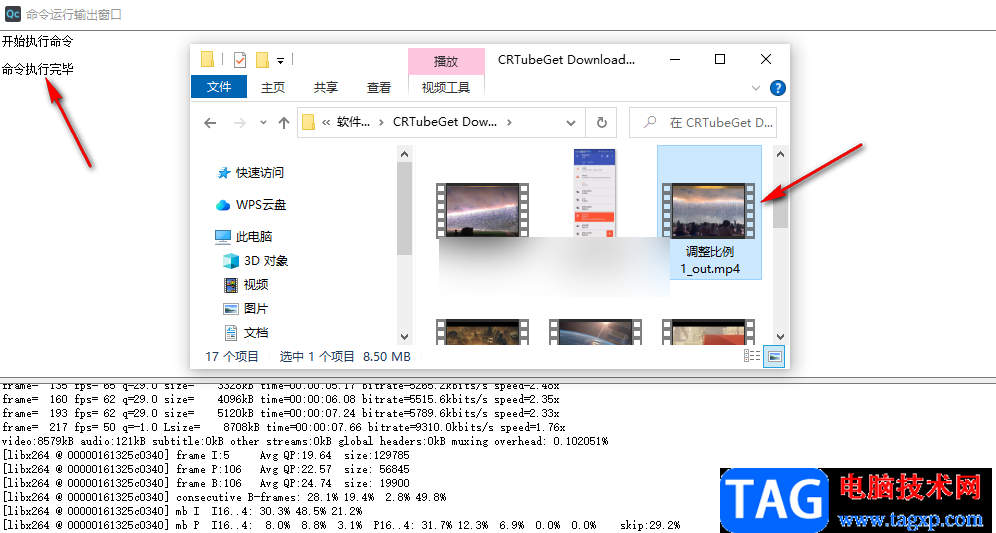Select WPS云盘 in the navigation pane
996x533 pixels.
click(x=251, y=205)
